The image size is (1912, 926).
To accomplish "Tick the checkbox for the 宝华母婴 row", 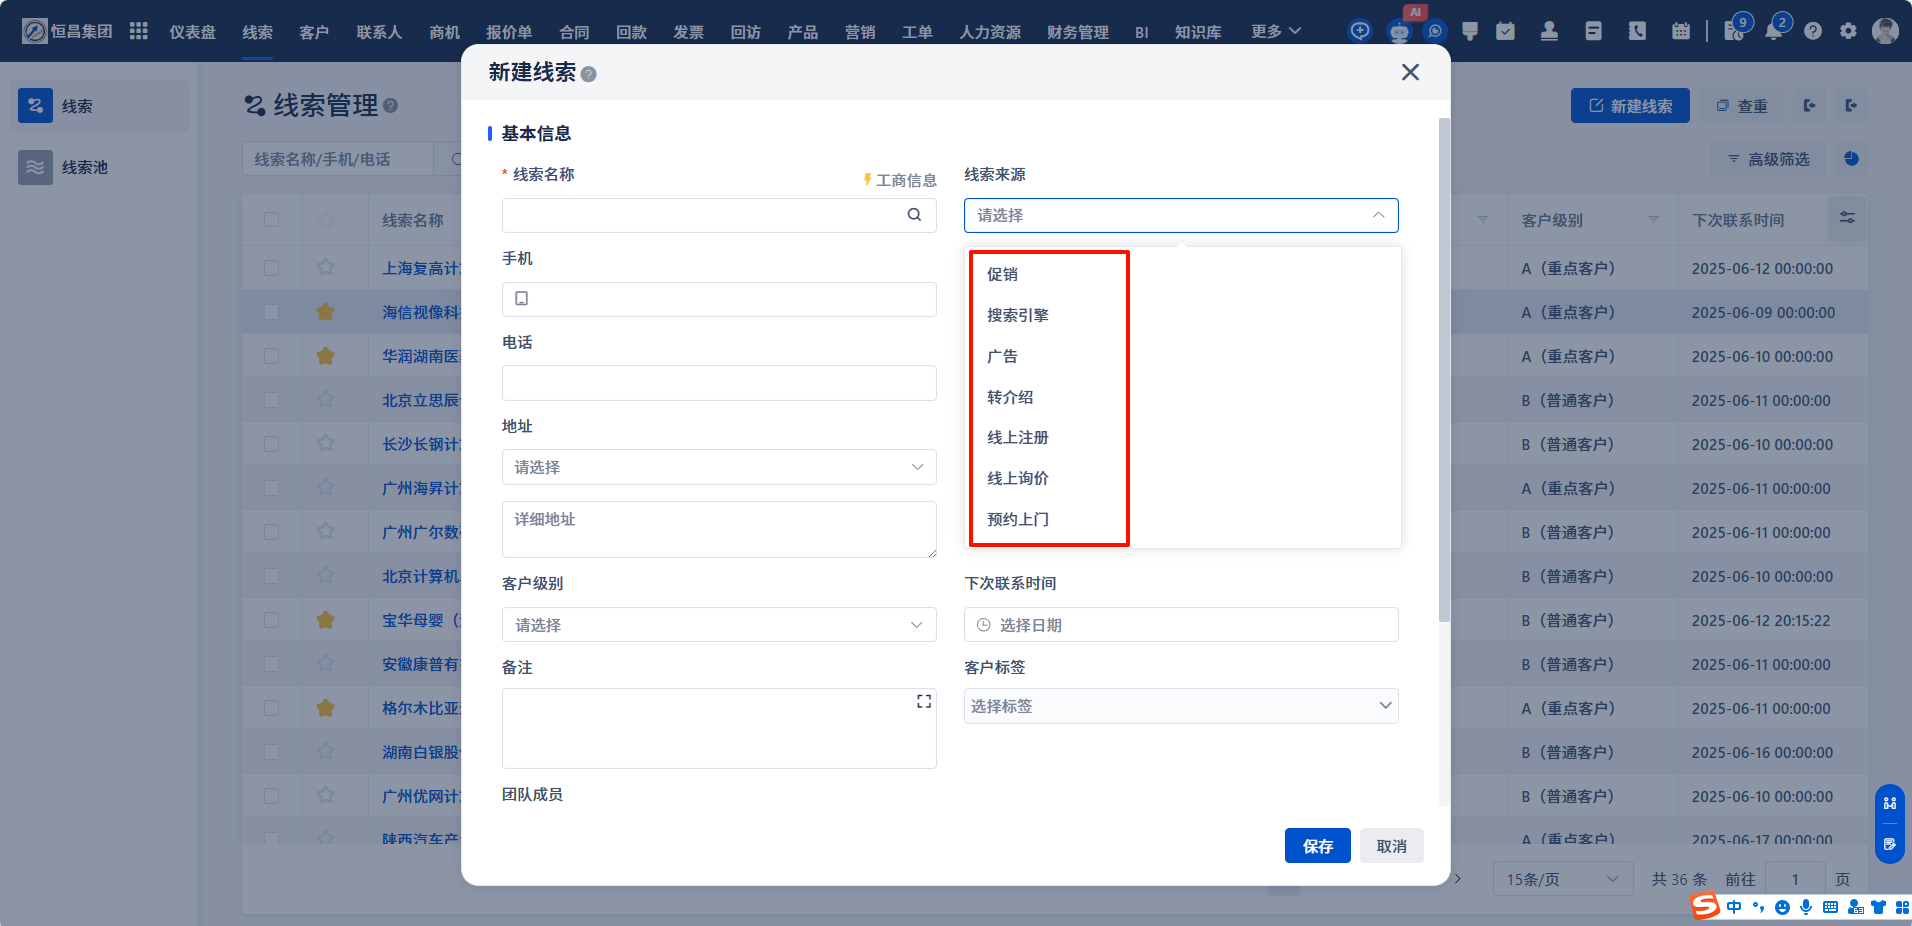I will point(272,620).
